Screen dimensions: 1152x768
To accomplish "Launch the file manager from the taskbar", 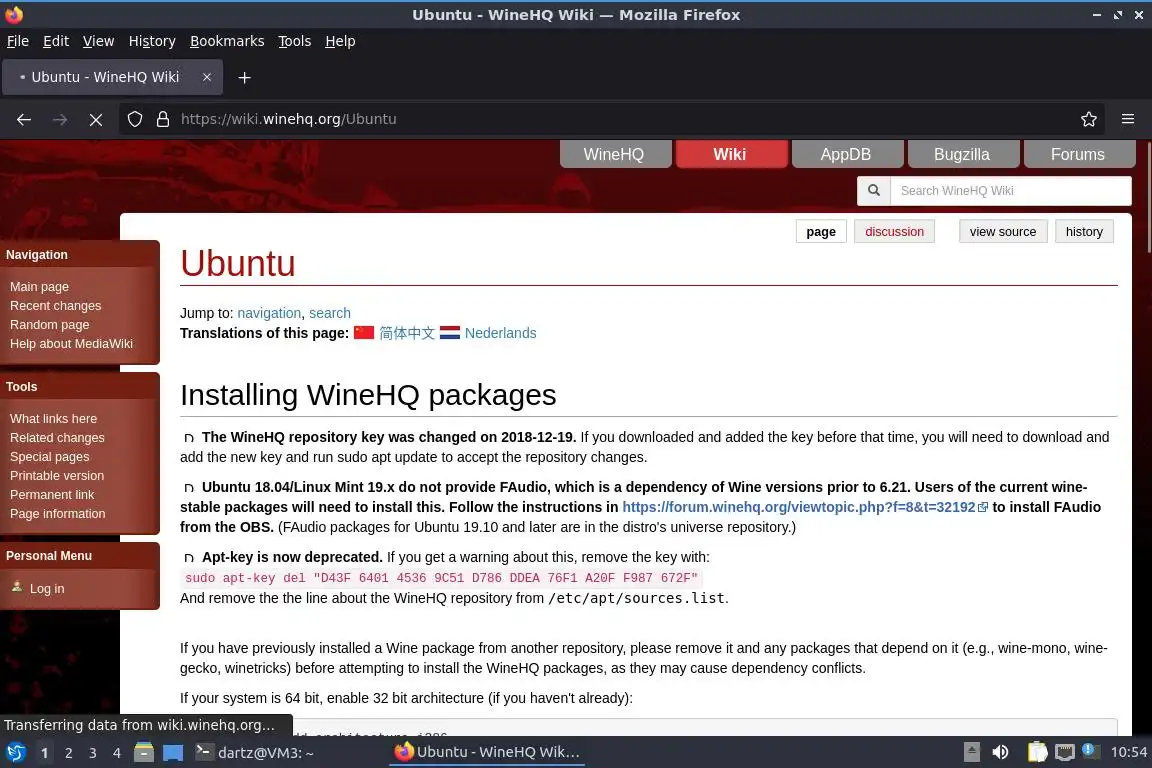I will [144, 753].
